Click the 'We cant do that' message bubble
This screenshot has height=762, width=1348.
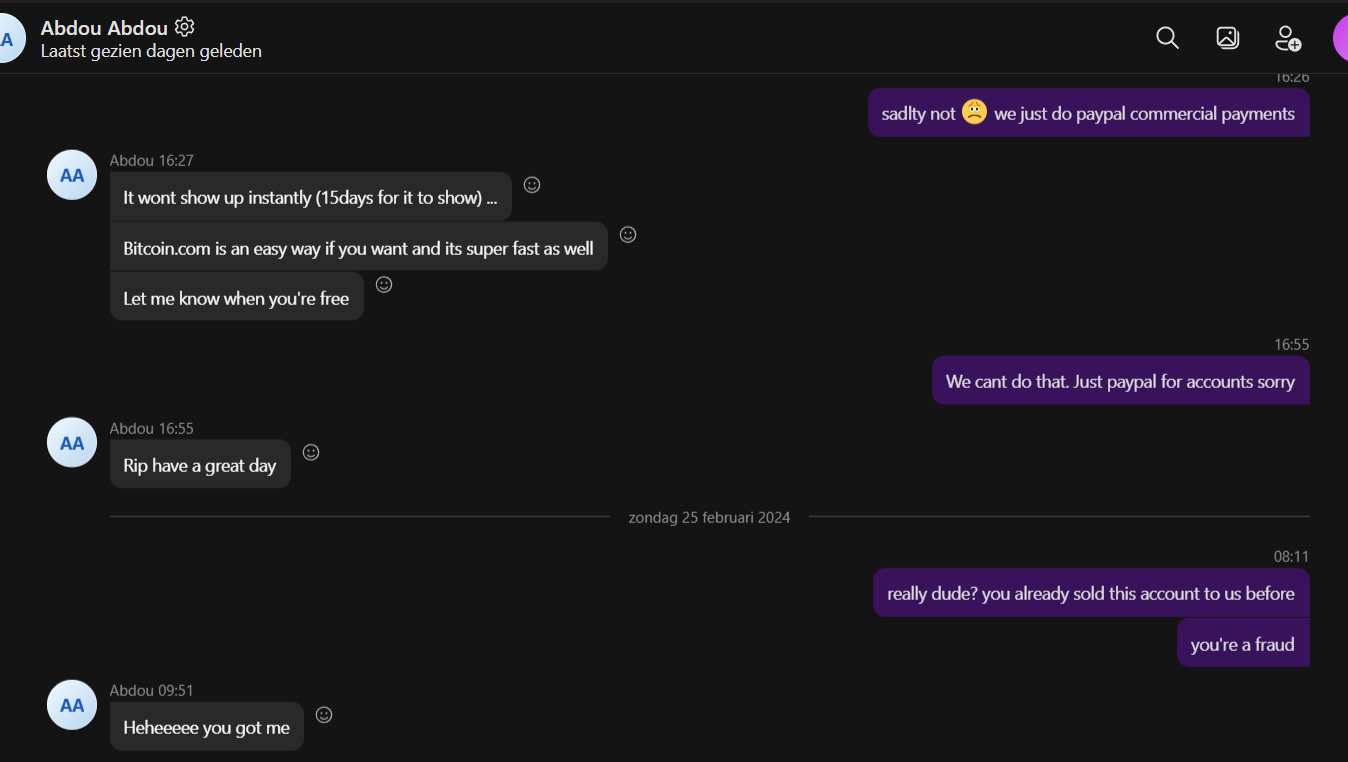(1120, 381)
